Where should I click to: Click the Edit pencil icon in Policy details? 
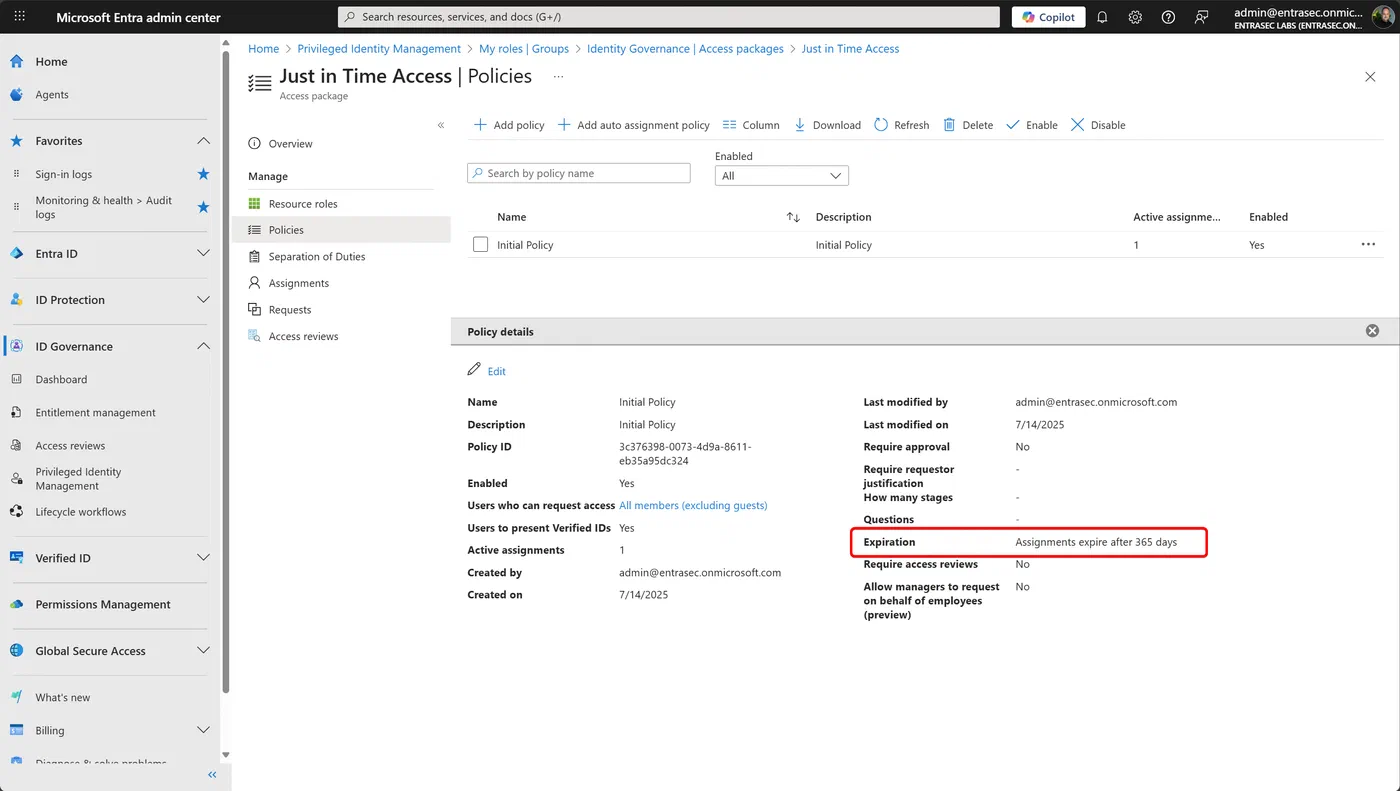pyautogui.click(x=474, y=370)
